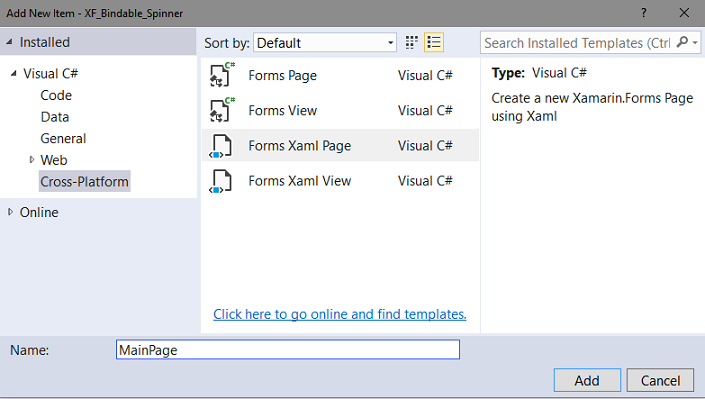Image resolution: width=705 pixels, height=399 pixels.
Task: Click the Forms Xaml Page template icon
Action: [221, 146]
